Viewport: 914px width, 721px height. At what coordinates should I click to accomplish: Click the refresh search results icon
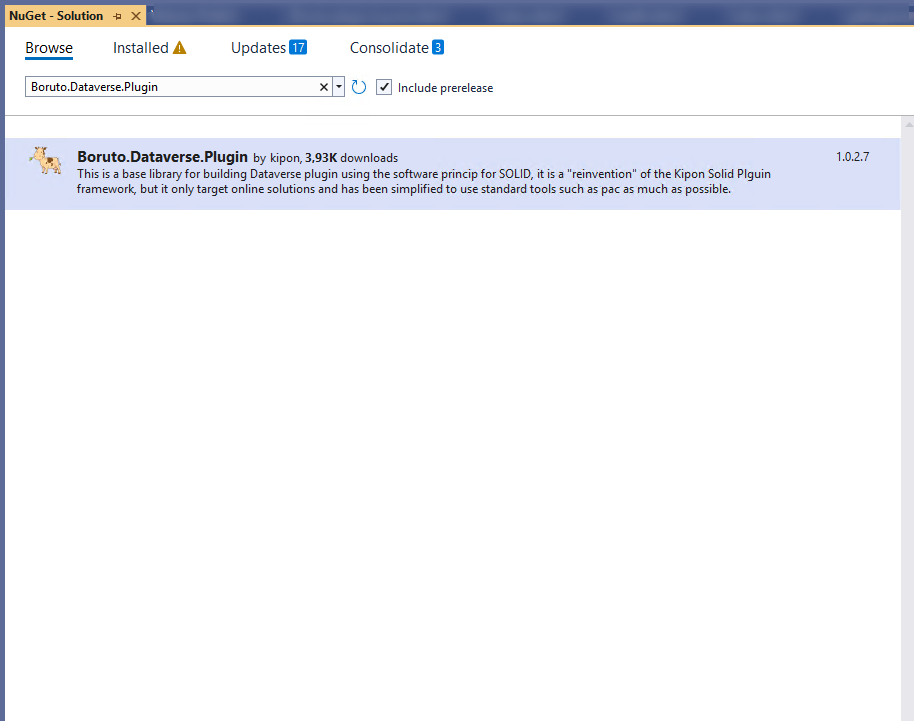point(358,87)
